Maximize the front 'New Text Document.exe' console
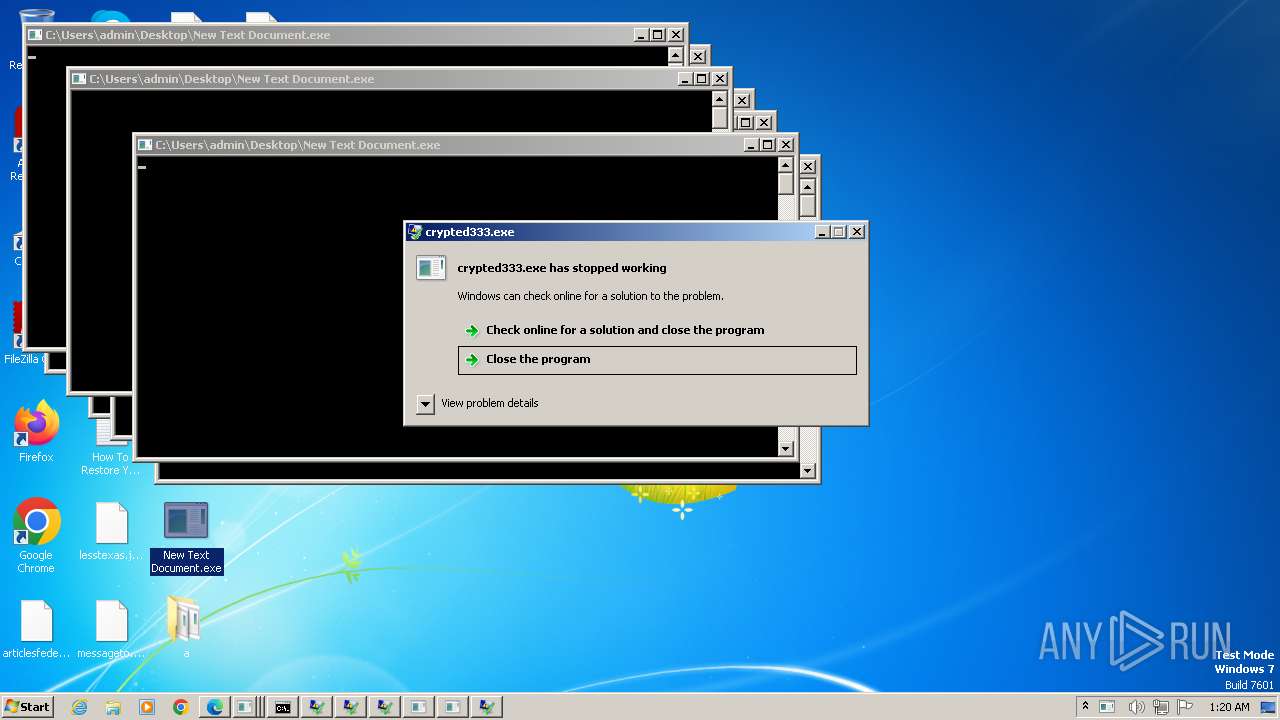The height and width of the screenshot is (720, 1280). 768,145
